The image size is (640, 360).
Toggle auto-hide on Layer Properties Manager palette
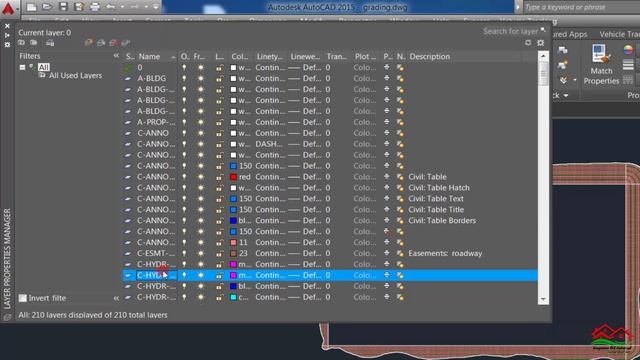tap(7, 36)
